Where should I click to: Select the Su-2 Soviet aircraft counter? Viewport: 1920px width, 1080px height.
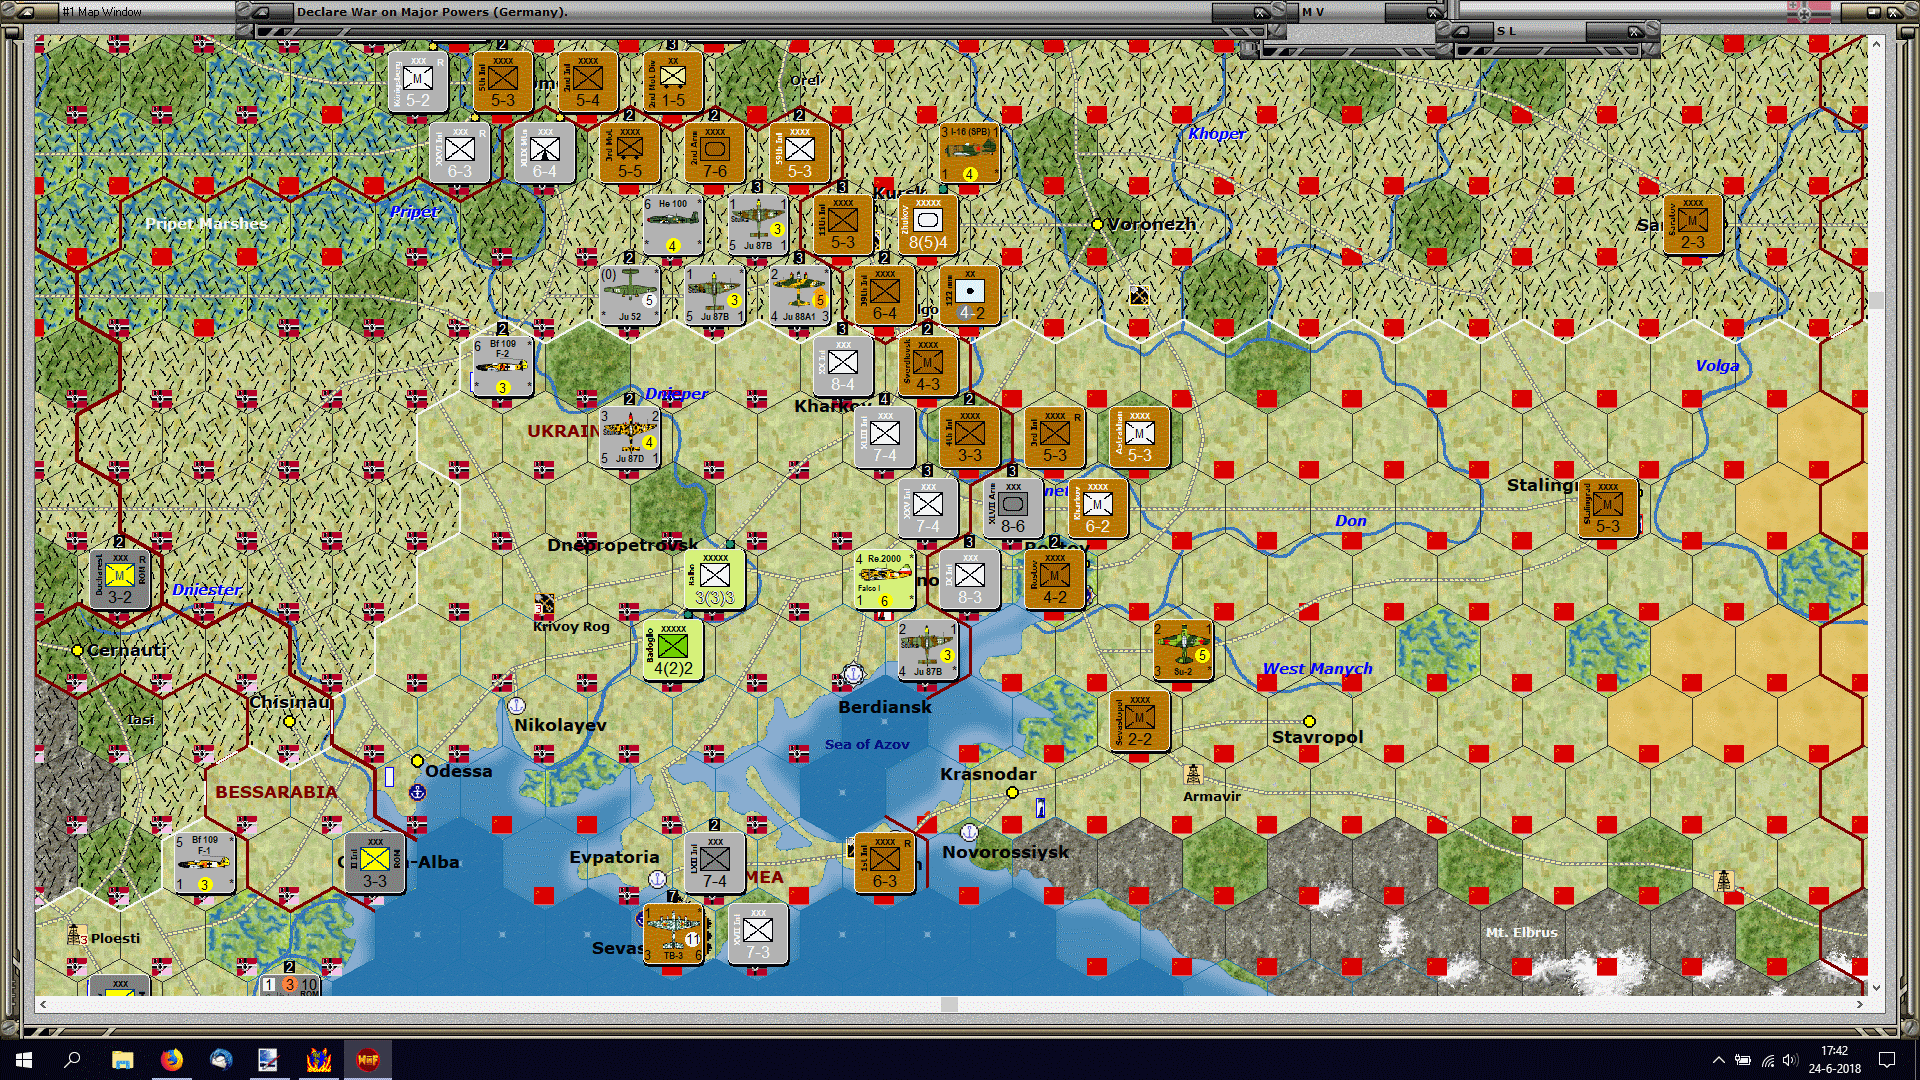pyautogui.click(x=1183, y=650)
